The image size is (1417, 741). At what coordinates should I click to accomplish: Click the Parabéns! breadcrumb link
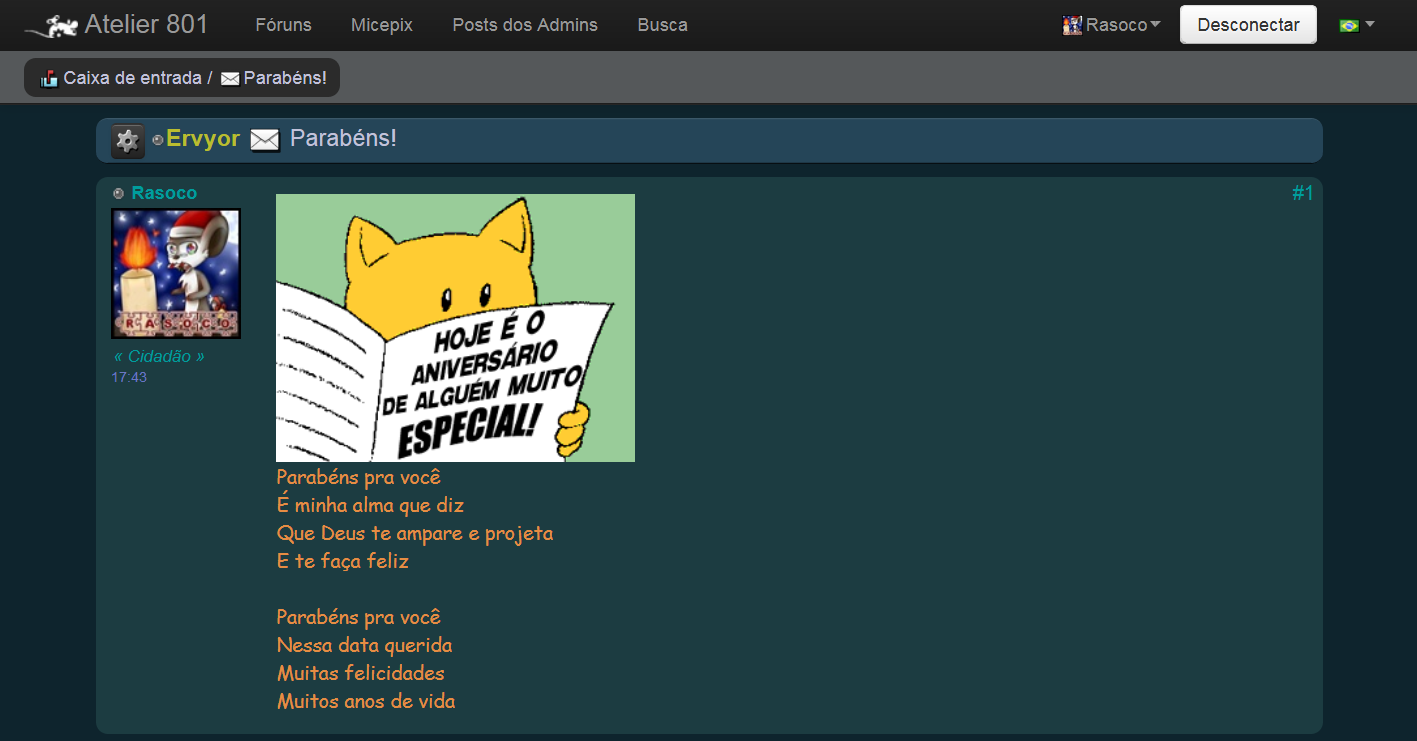pos(285,78)
